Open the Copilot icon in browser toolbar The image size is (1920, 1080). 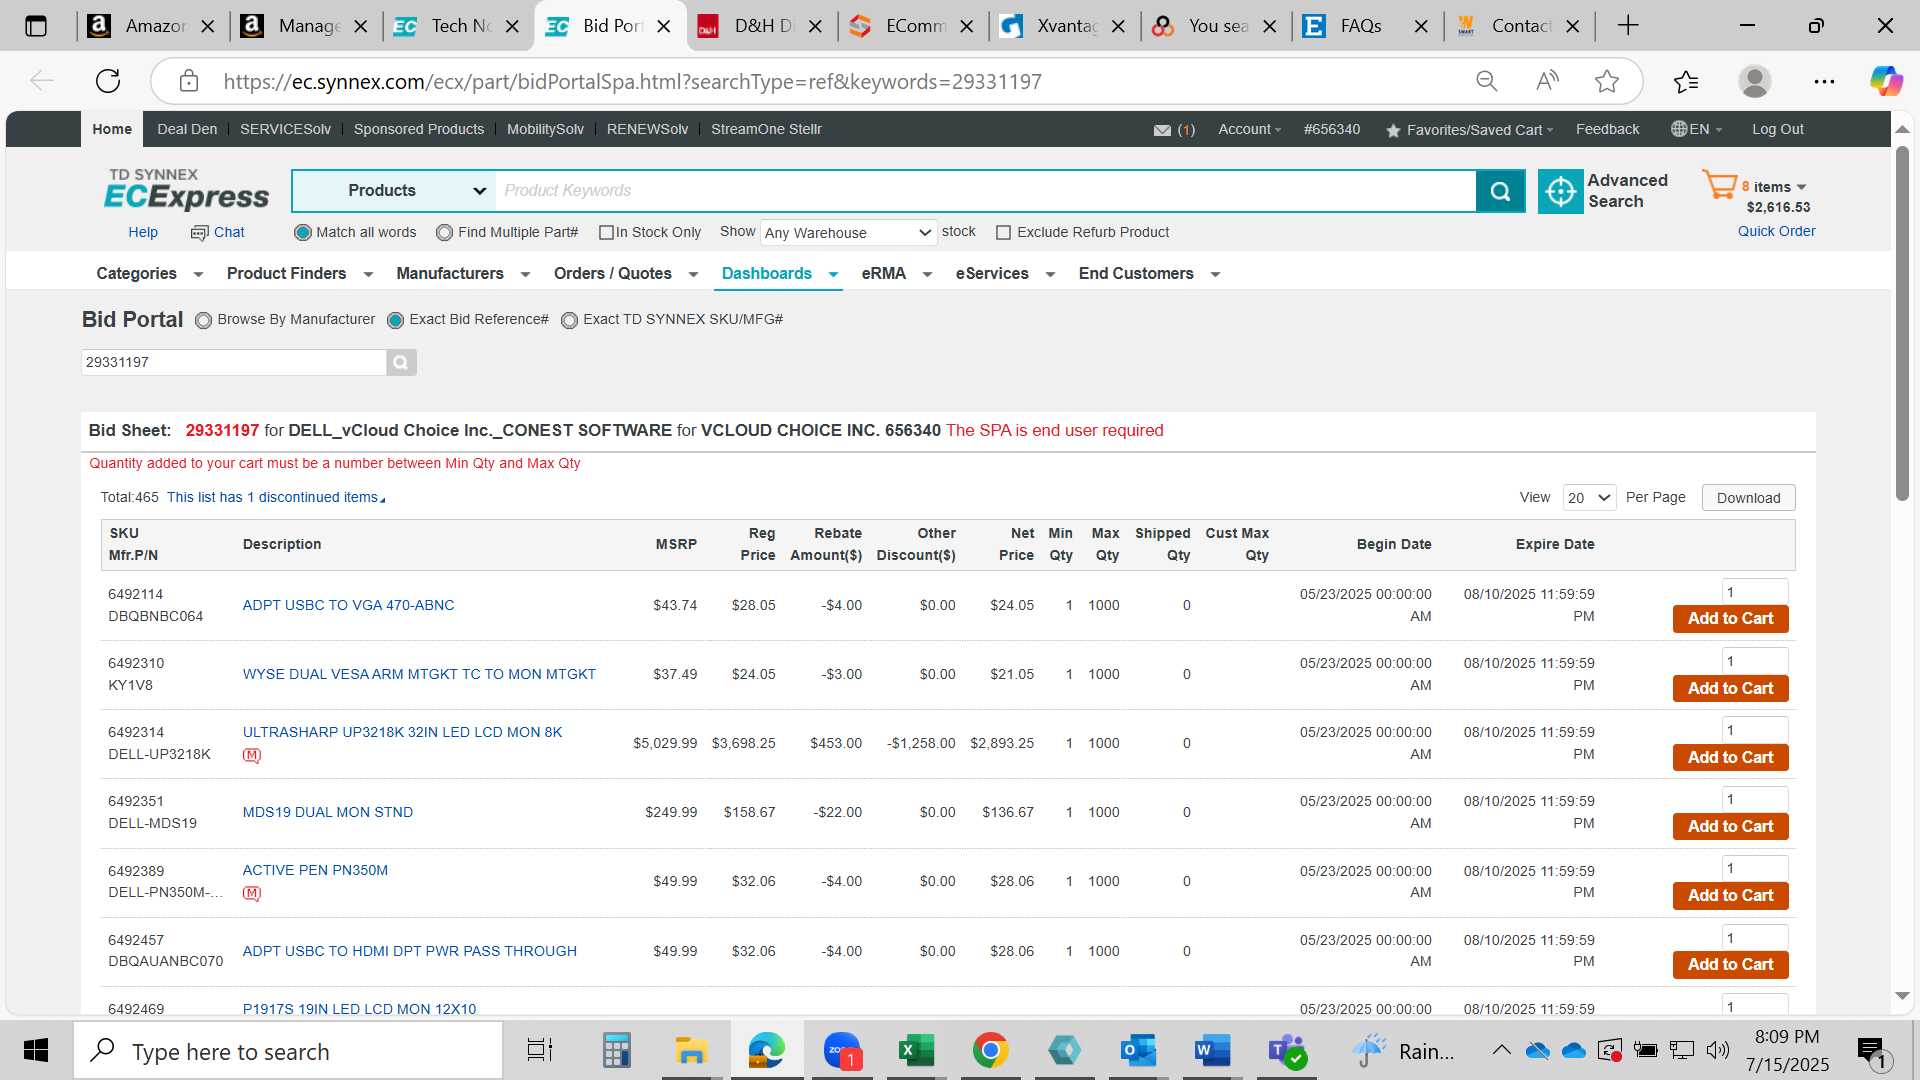(1886, 81)
